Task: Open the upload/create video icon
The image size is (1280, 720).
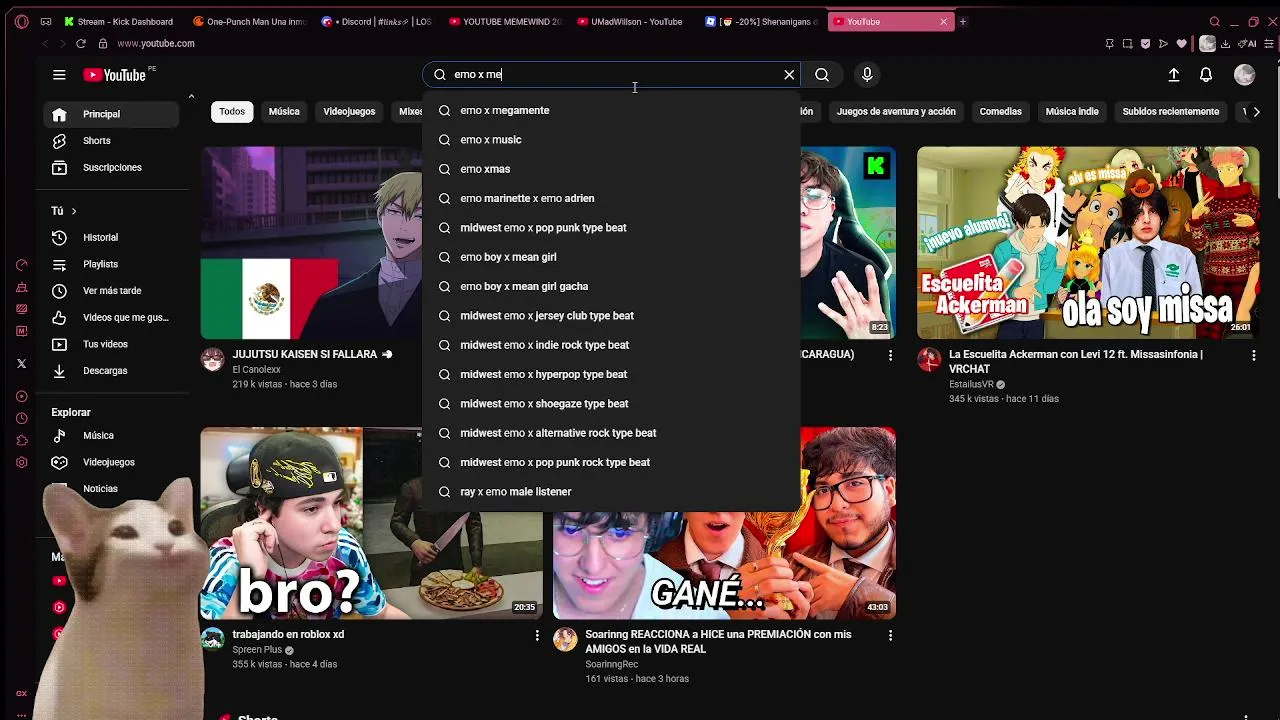Action: coord(1174,75)
